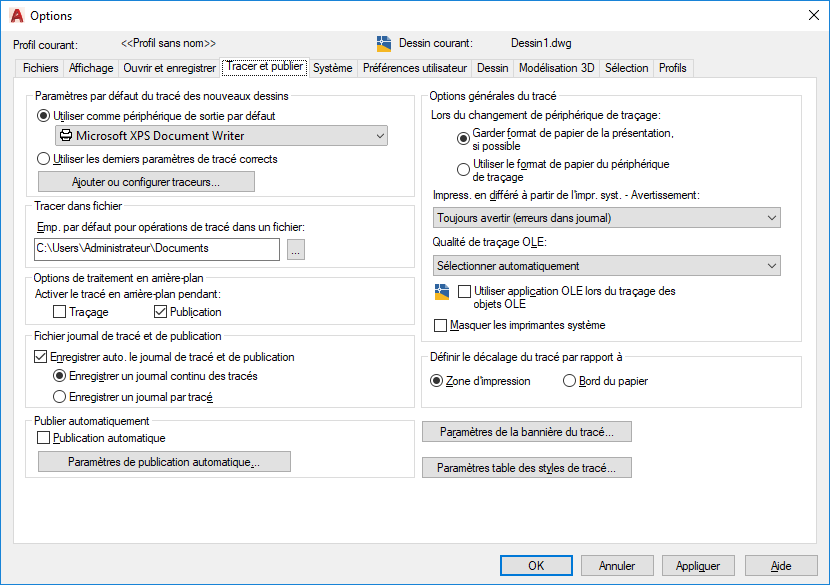Choose Enregistrer un journal par tracé
This screenshot has width=830, height=585.
tap(60, 397)
